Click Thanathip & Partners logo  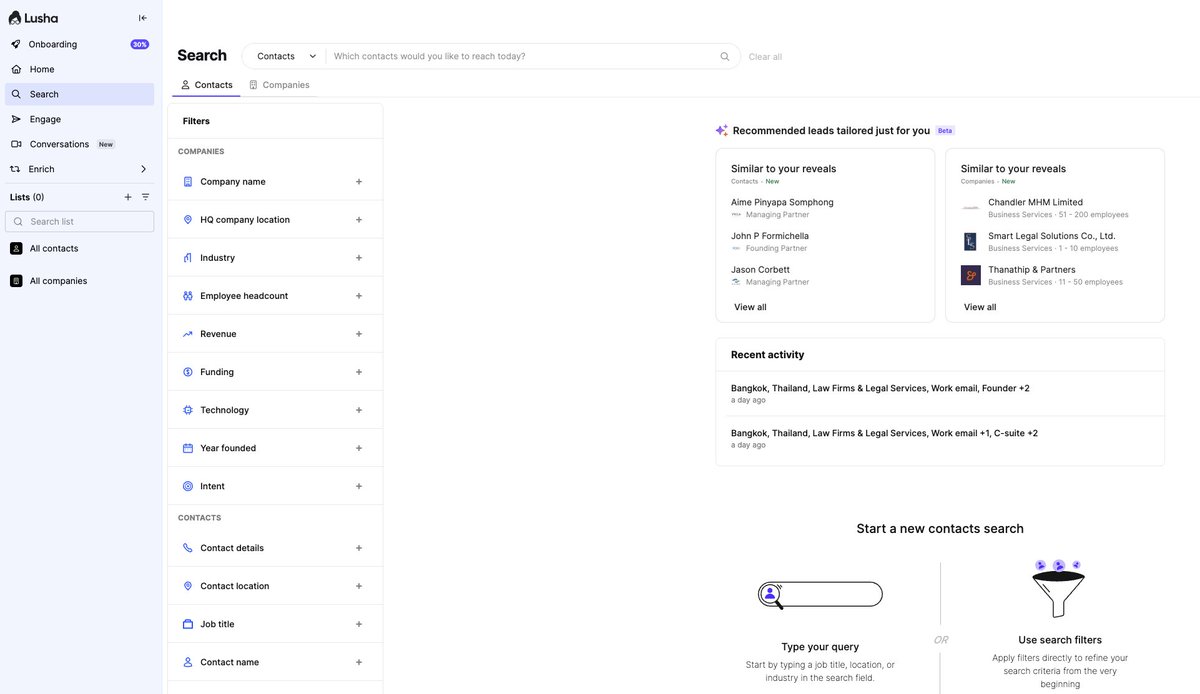click(x=971, y=275)
